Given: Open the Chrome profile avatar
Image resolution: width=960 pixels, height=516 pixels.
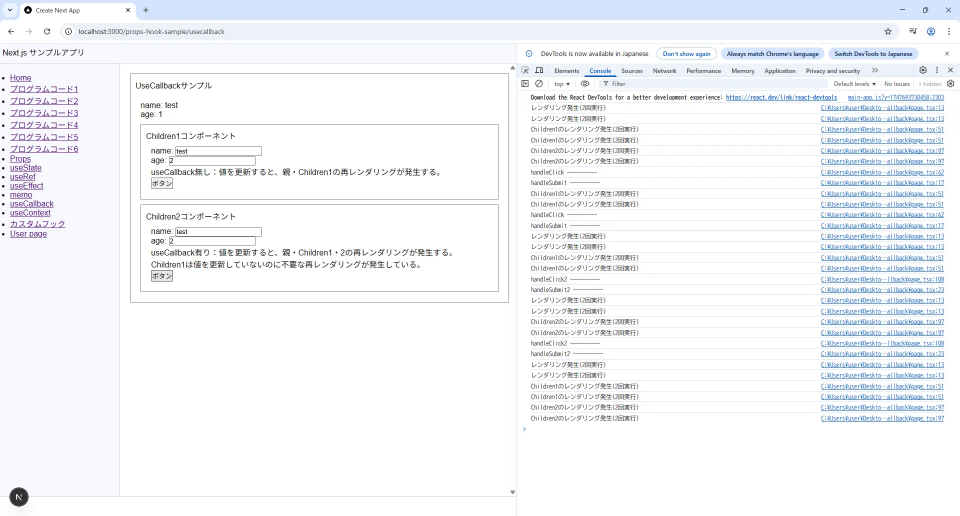Looking at the screenshot, I should pos(931,31).
